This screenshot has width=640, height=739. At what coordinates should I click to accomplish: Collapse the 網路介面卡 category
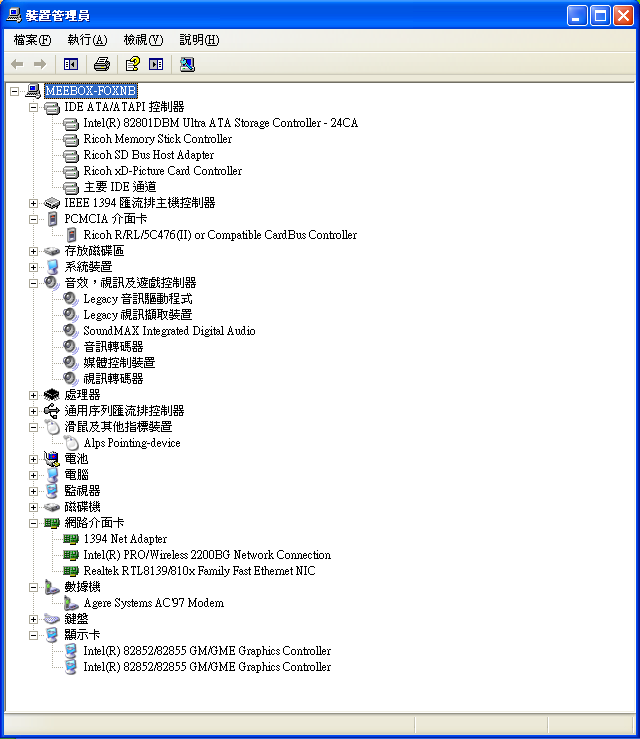click(33, 524)
